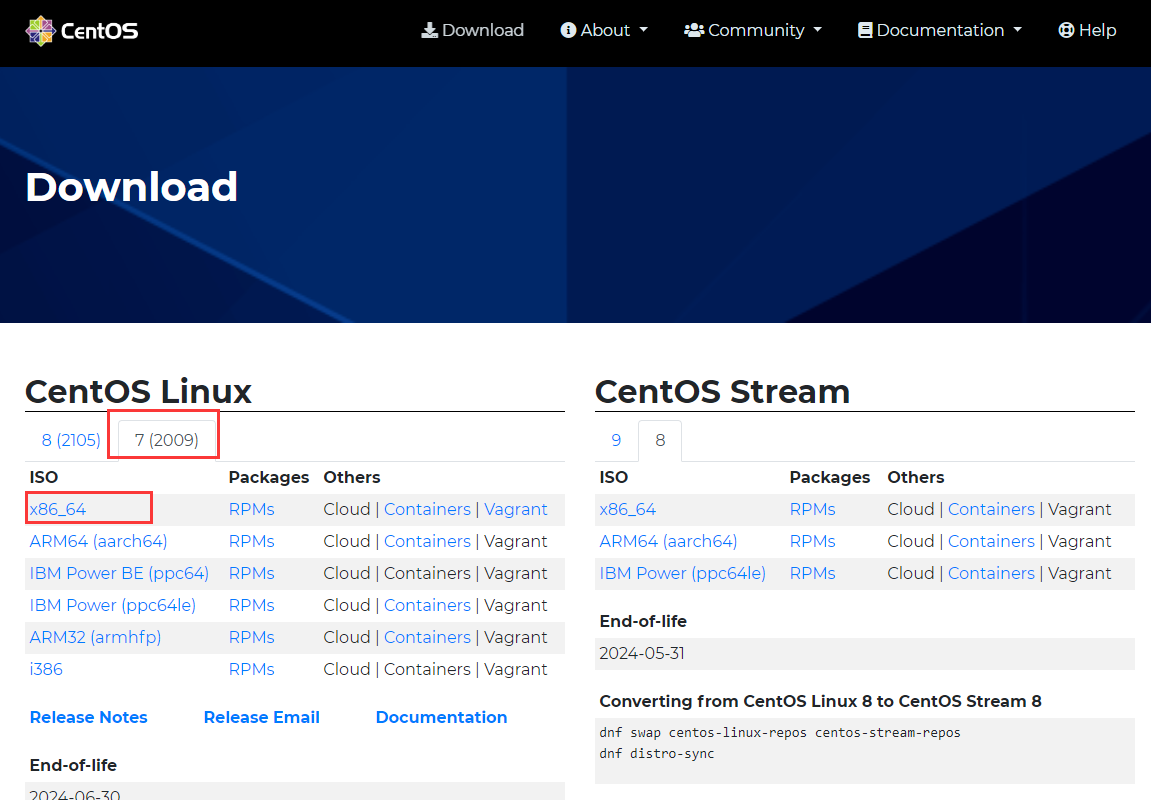Open CentOS Stream ARM64 (aarch64) ISO link
1151x800 pixels.
(x=668, y=542)
